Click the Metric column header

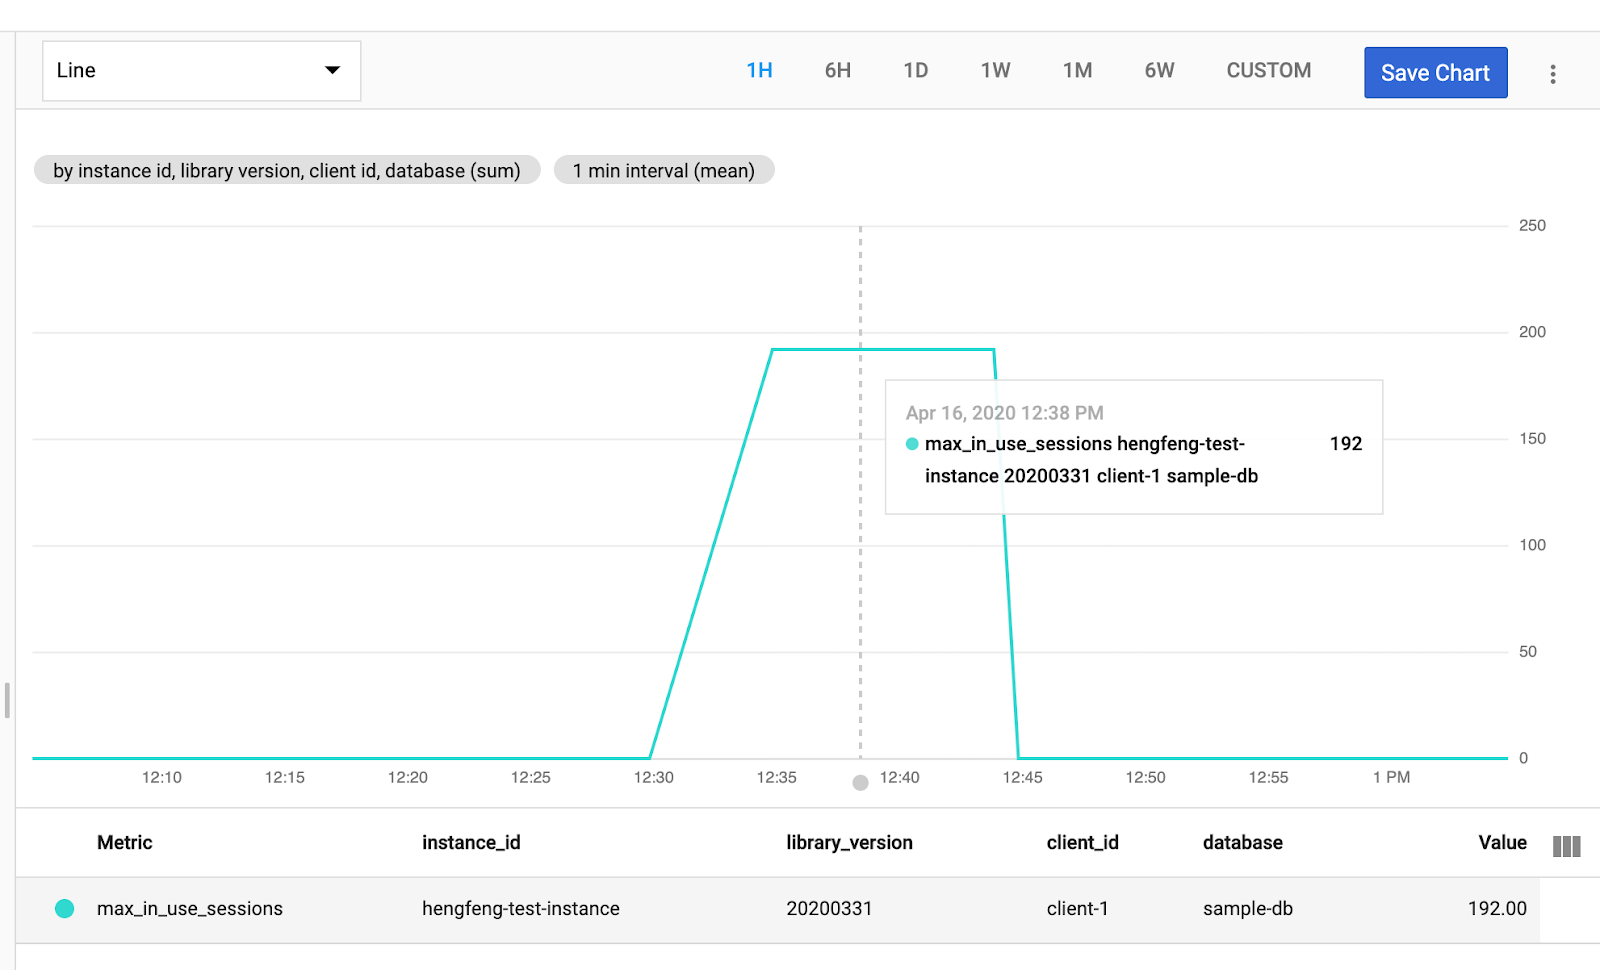click(x=124, y=843)
